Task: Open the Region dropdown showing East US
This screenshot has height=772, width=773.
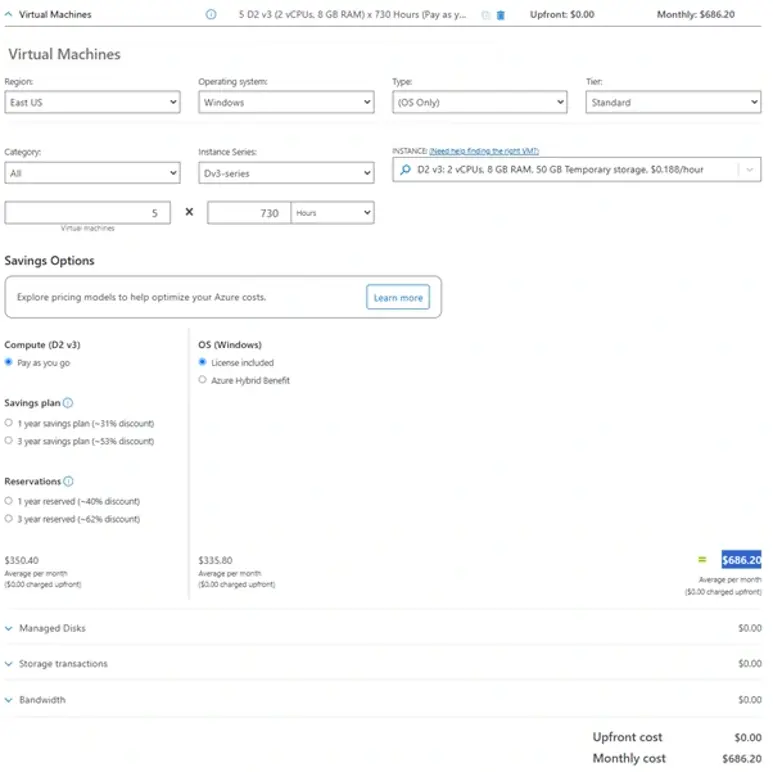Action: click(x=92, y=102)
